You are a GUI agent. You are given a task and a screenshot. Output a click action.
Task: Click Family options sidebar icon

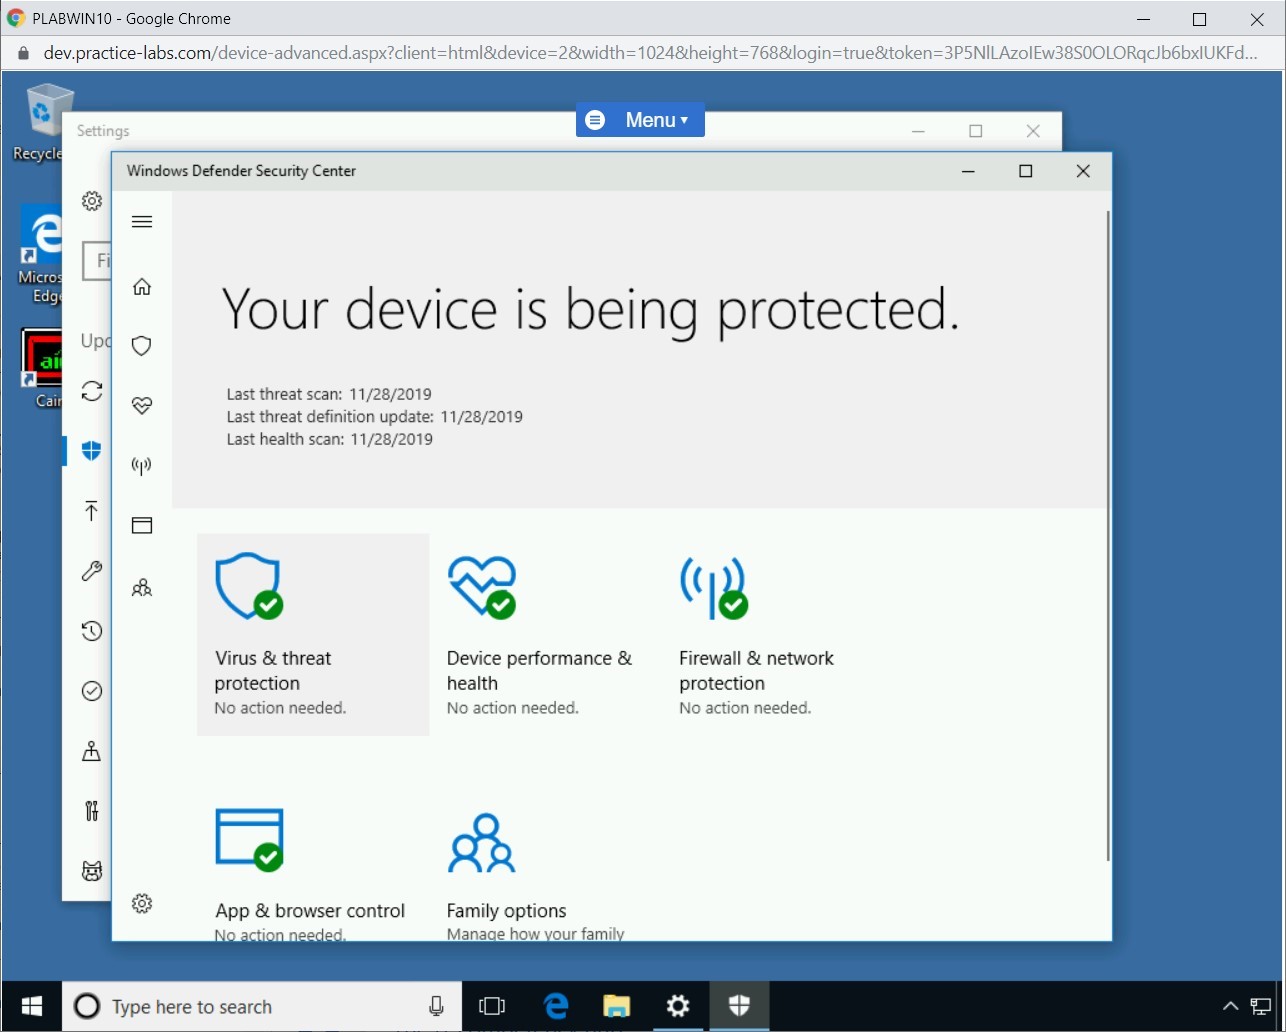pyautogui.click(x=142, y=588)
